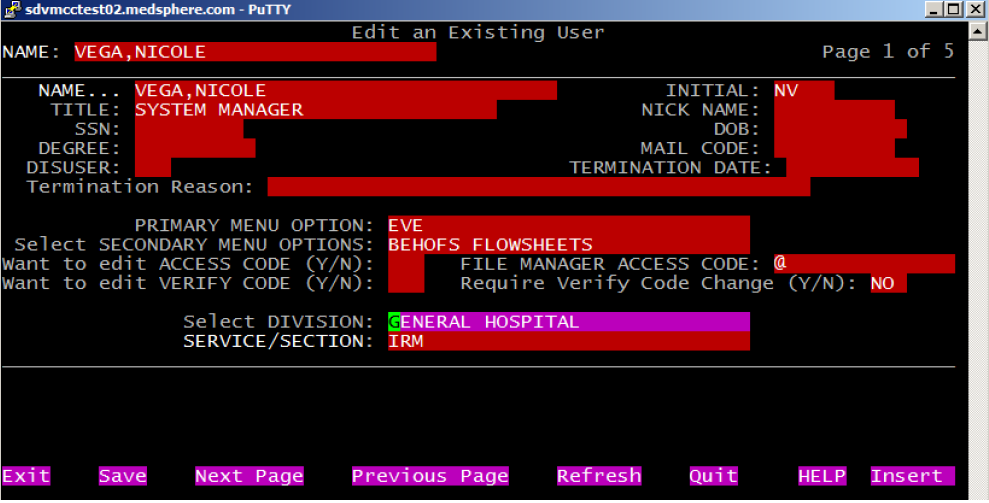Viewport: 989px width, 503px height.
Task: Click the Termination Reason field
Action: tap(539, 187)
